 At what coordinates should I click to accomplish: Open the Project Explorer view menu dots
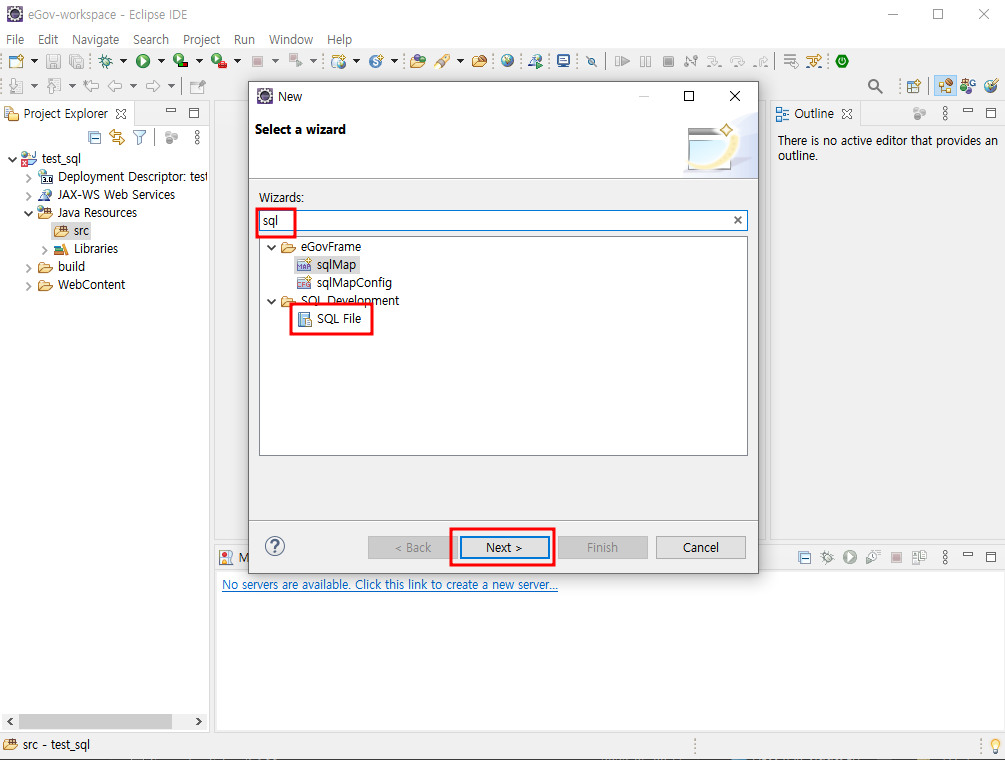(197, 137)
